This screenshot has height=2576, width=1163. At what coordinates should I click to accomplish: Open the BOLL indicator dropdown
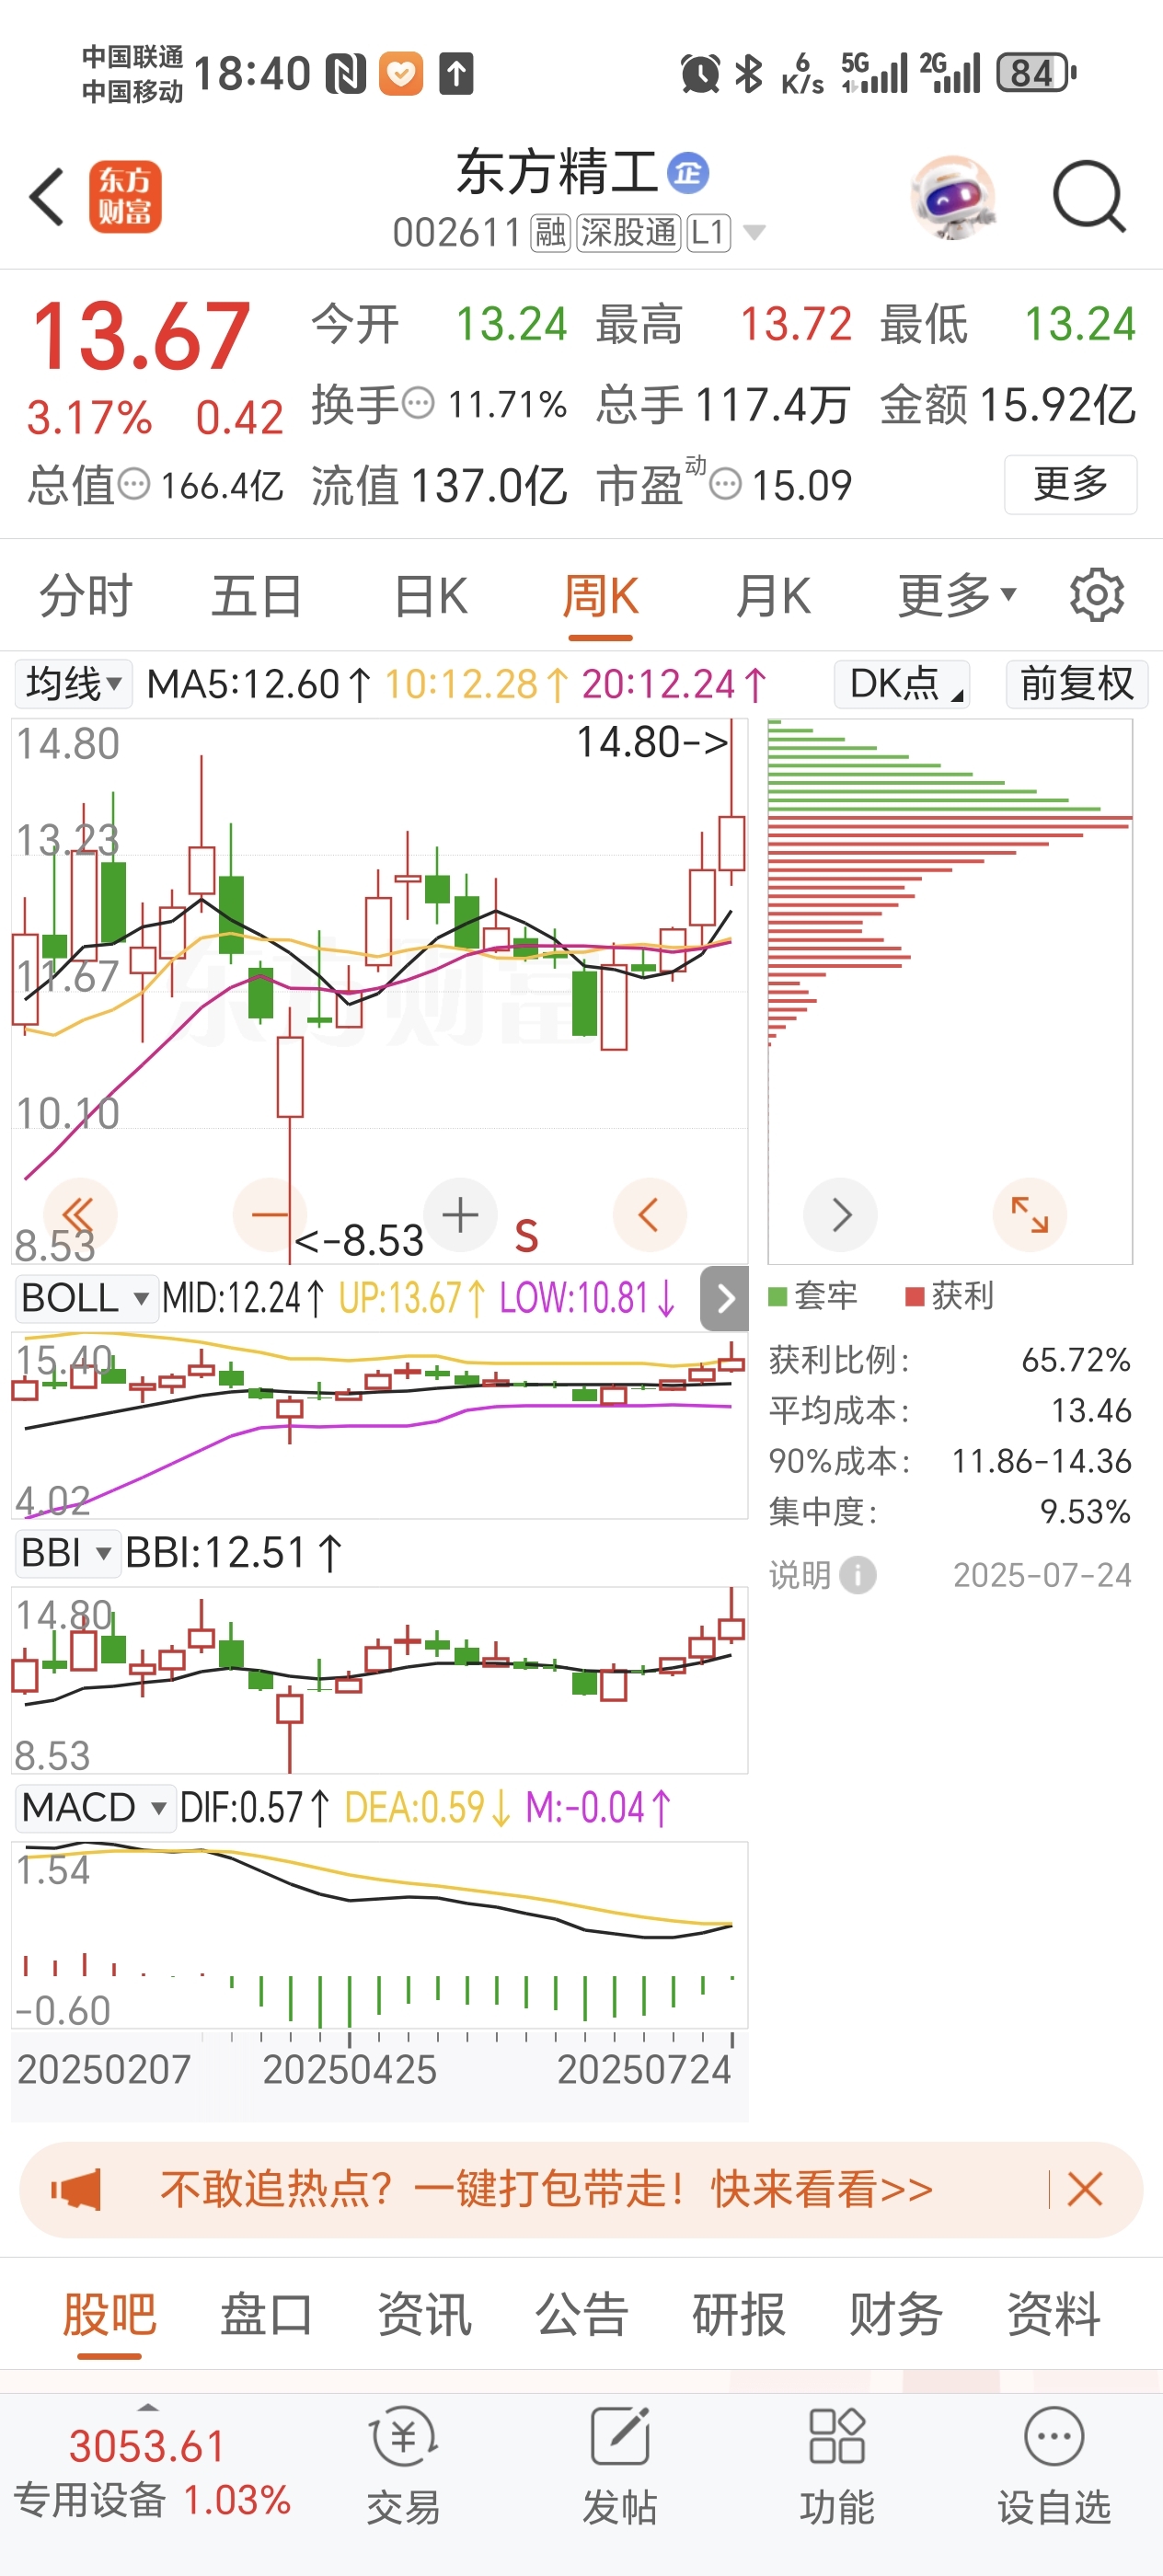pyautogui.click(x=86, y=1298)
